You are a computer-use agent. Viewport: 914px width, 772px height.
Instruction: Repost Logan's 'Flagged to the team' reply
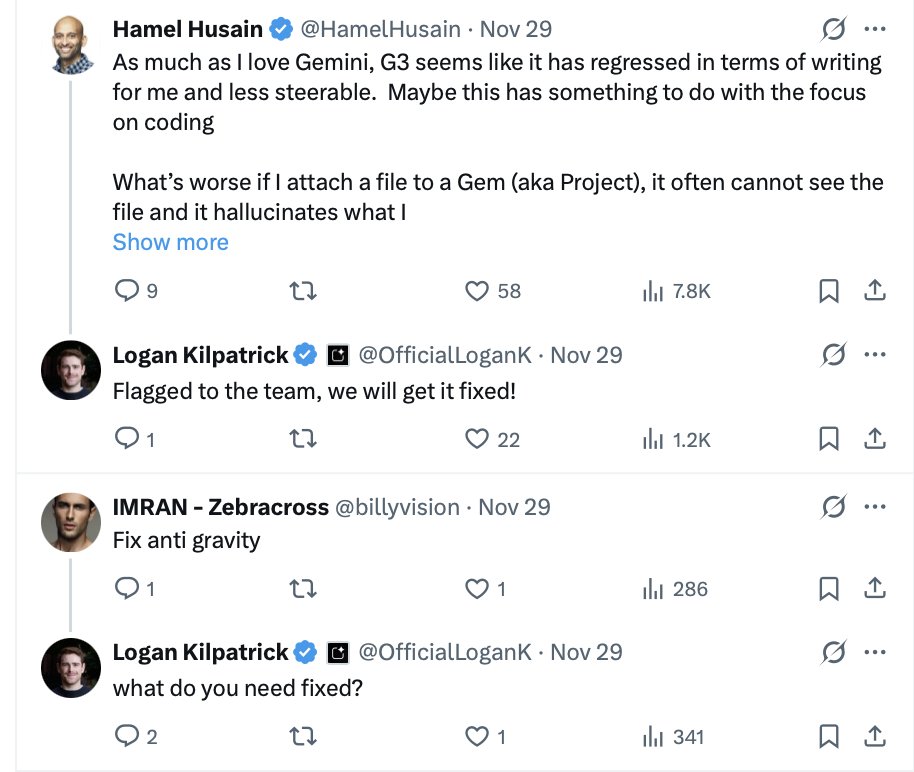point(302,439)
